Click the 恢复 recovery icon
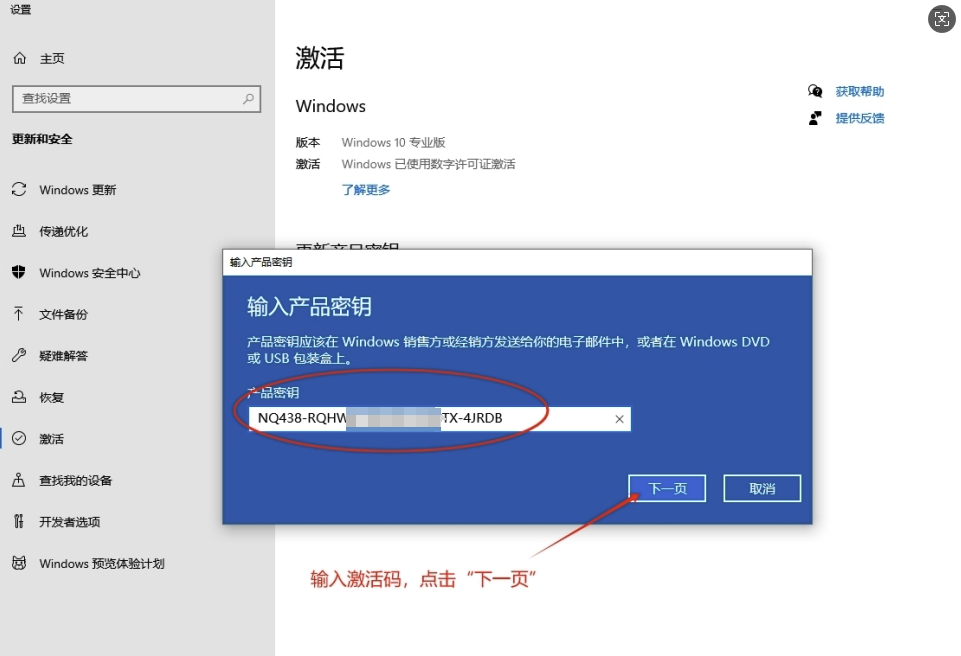This screenshot has height=656, width=961. click(x=20, y=397)
